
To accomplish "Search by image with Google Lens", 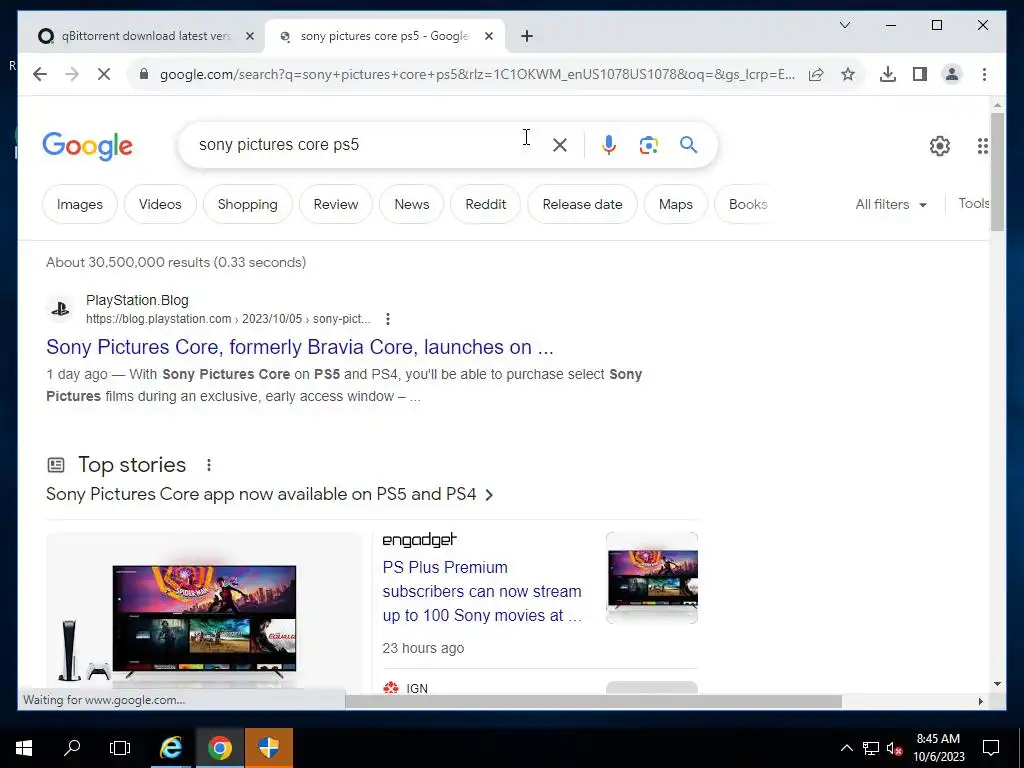I will [x=648, y=145].
